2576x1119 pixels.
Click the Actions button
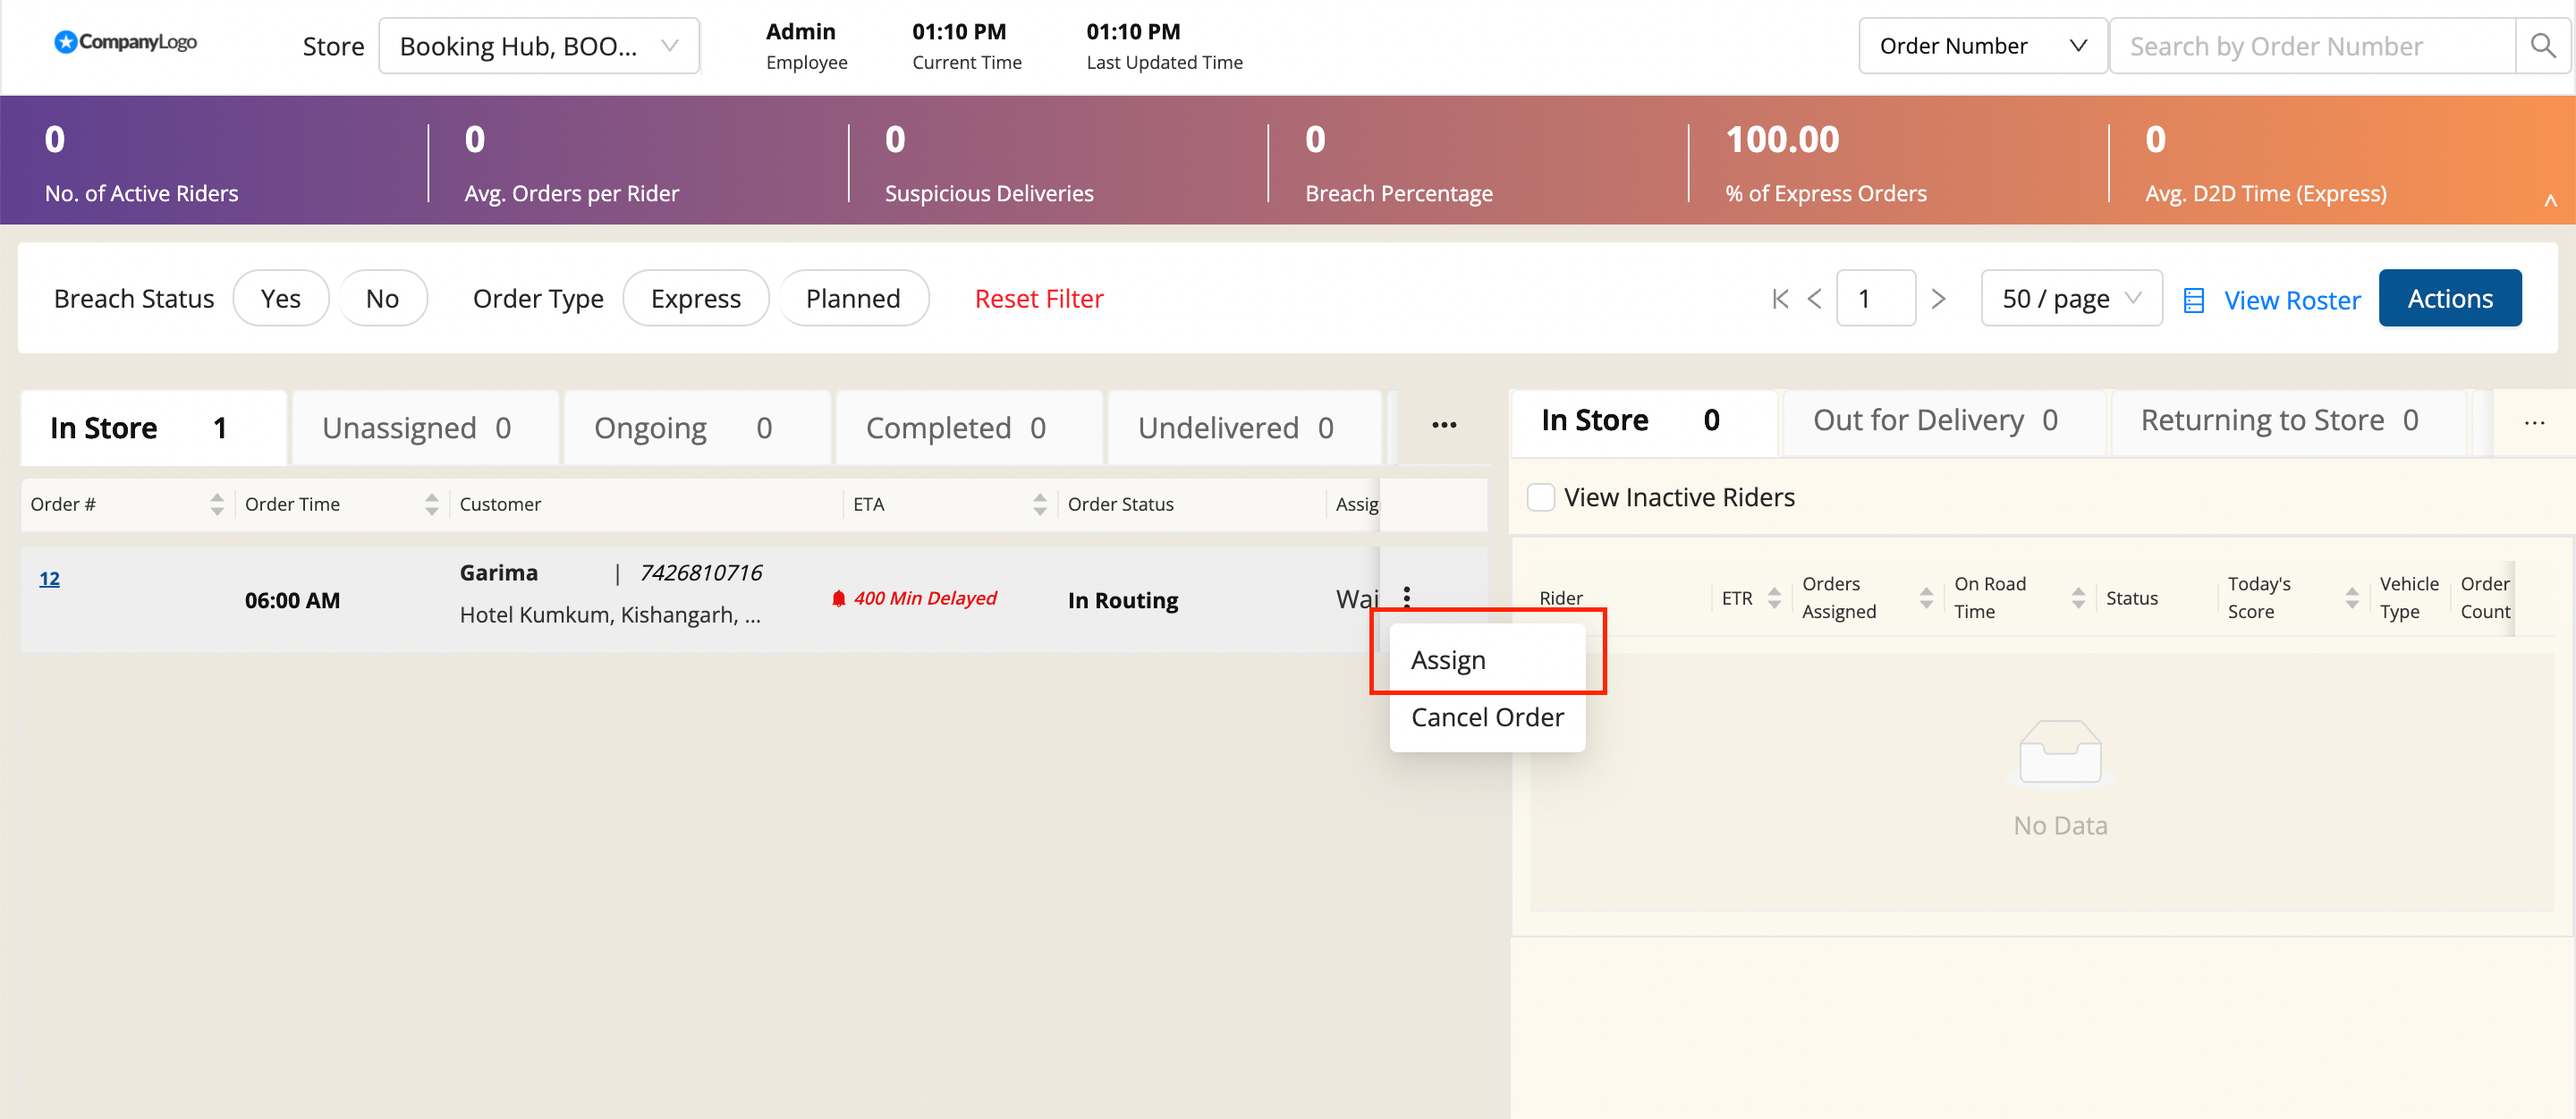pos(2449,299)
